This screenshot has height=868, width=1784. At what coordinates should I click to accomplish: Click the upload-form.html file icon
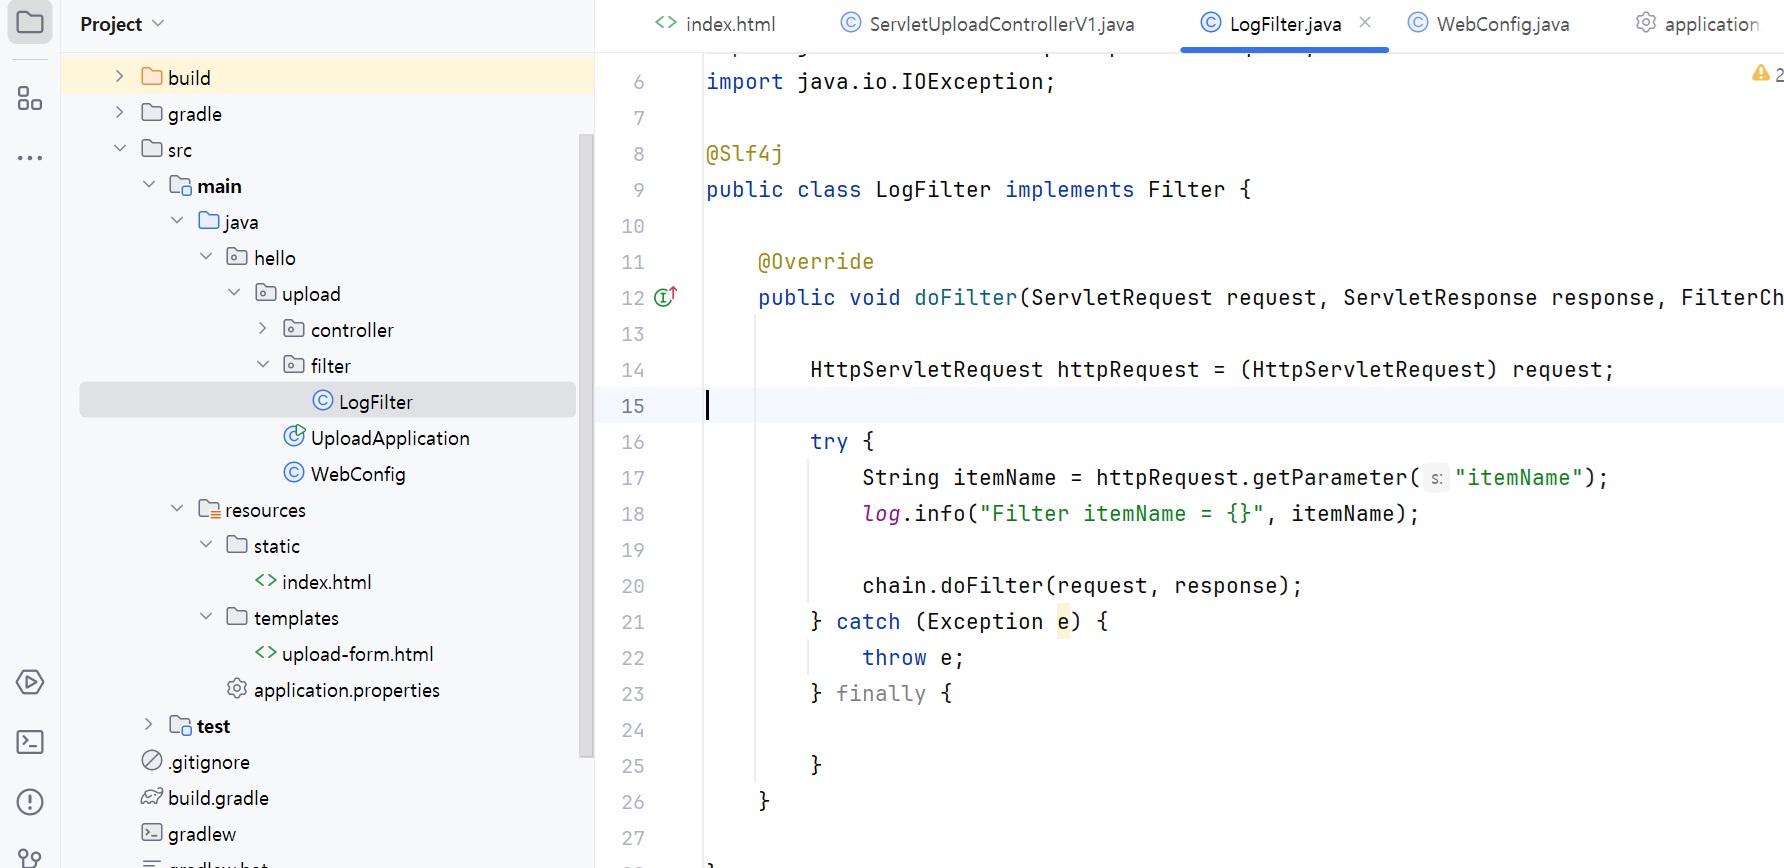coord(266,653)
